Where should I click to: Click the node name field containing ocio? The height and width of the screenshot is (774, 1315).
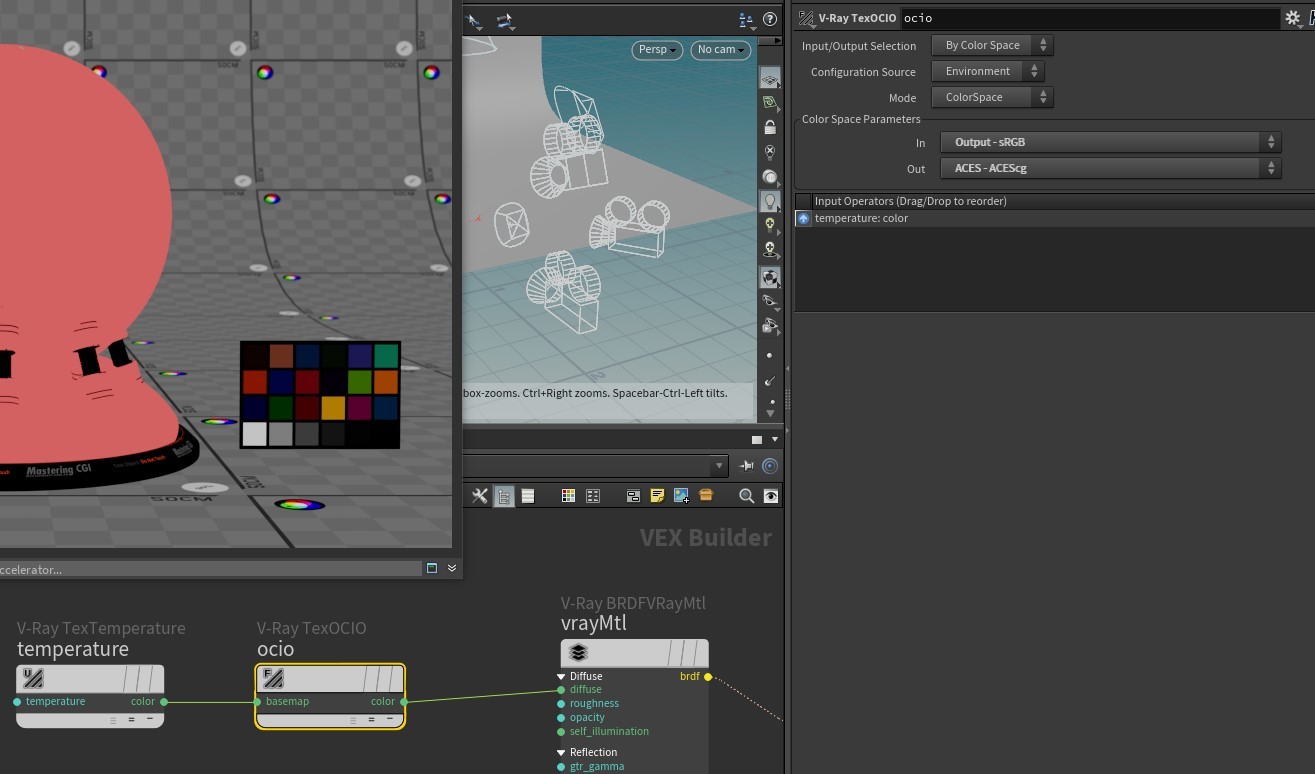click(1090, 18)
